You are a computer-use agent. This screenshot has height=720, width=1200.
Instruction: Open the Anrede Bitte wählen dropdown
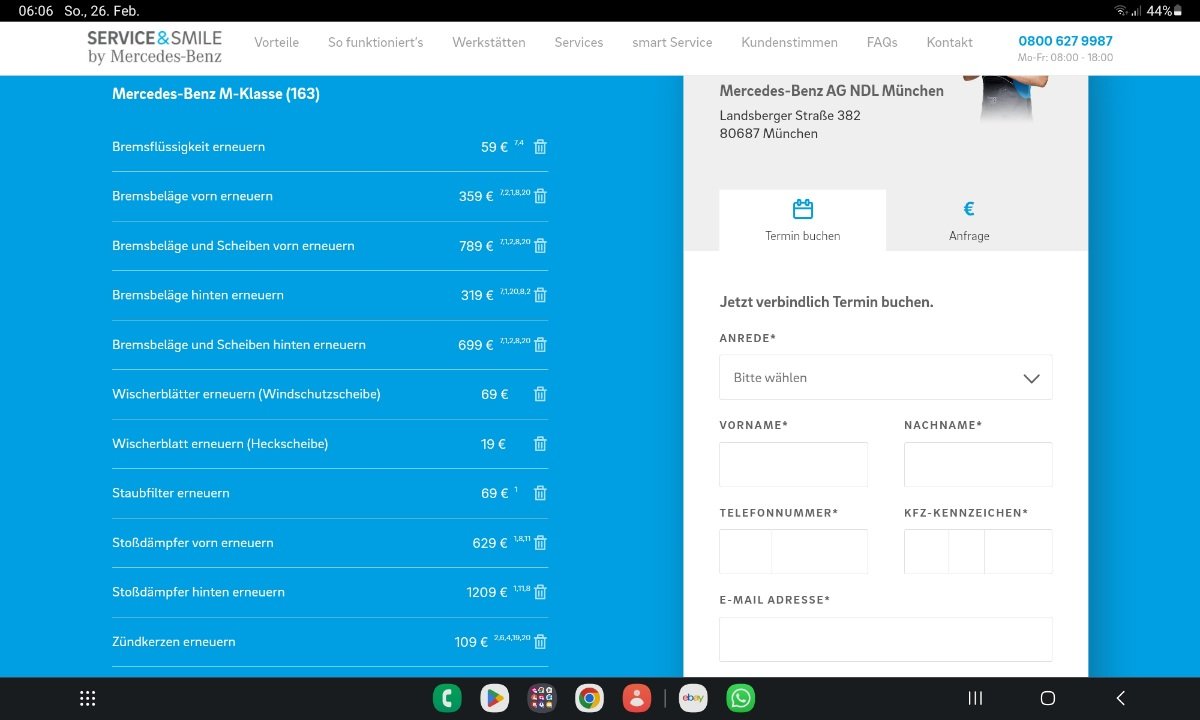point(886,378)
